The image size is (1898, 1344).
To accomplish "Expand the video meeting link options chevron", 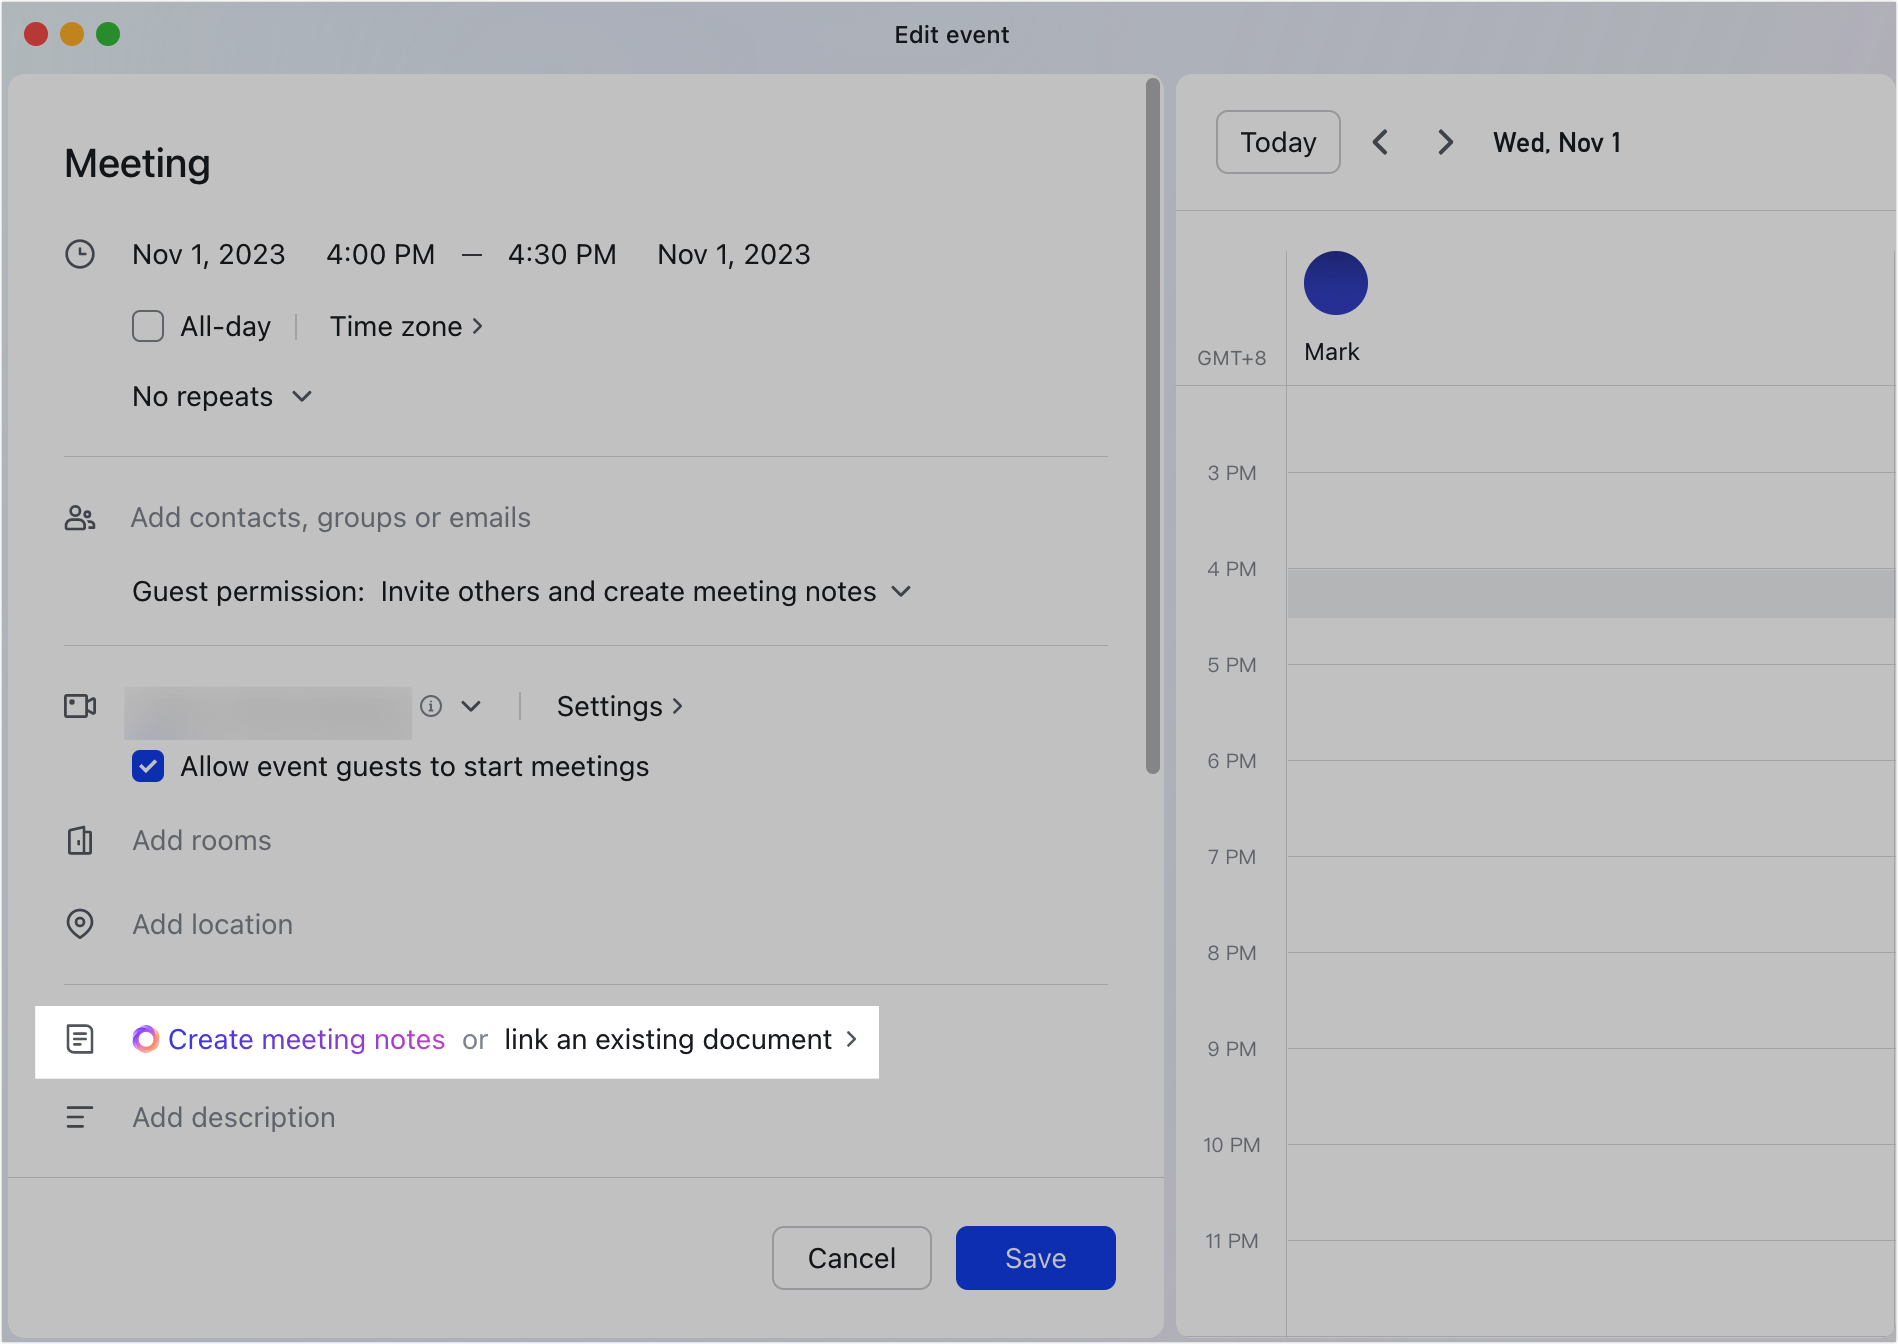I will [x=472, y=706].
